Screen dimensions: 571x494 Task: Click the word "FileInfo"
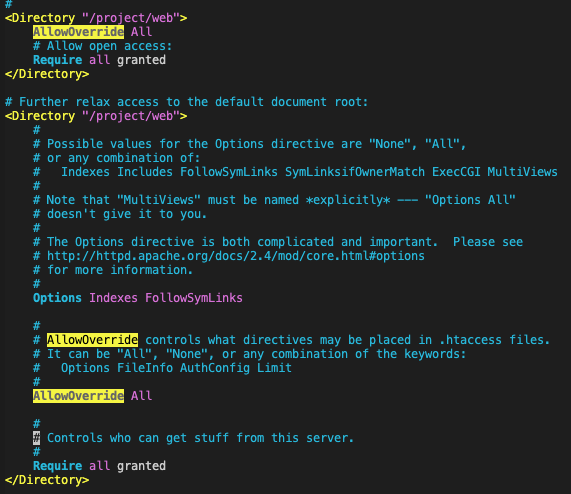[145, 368]
